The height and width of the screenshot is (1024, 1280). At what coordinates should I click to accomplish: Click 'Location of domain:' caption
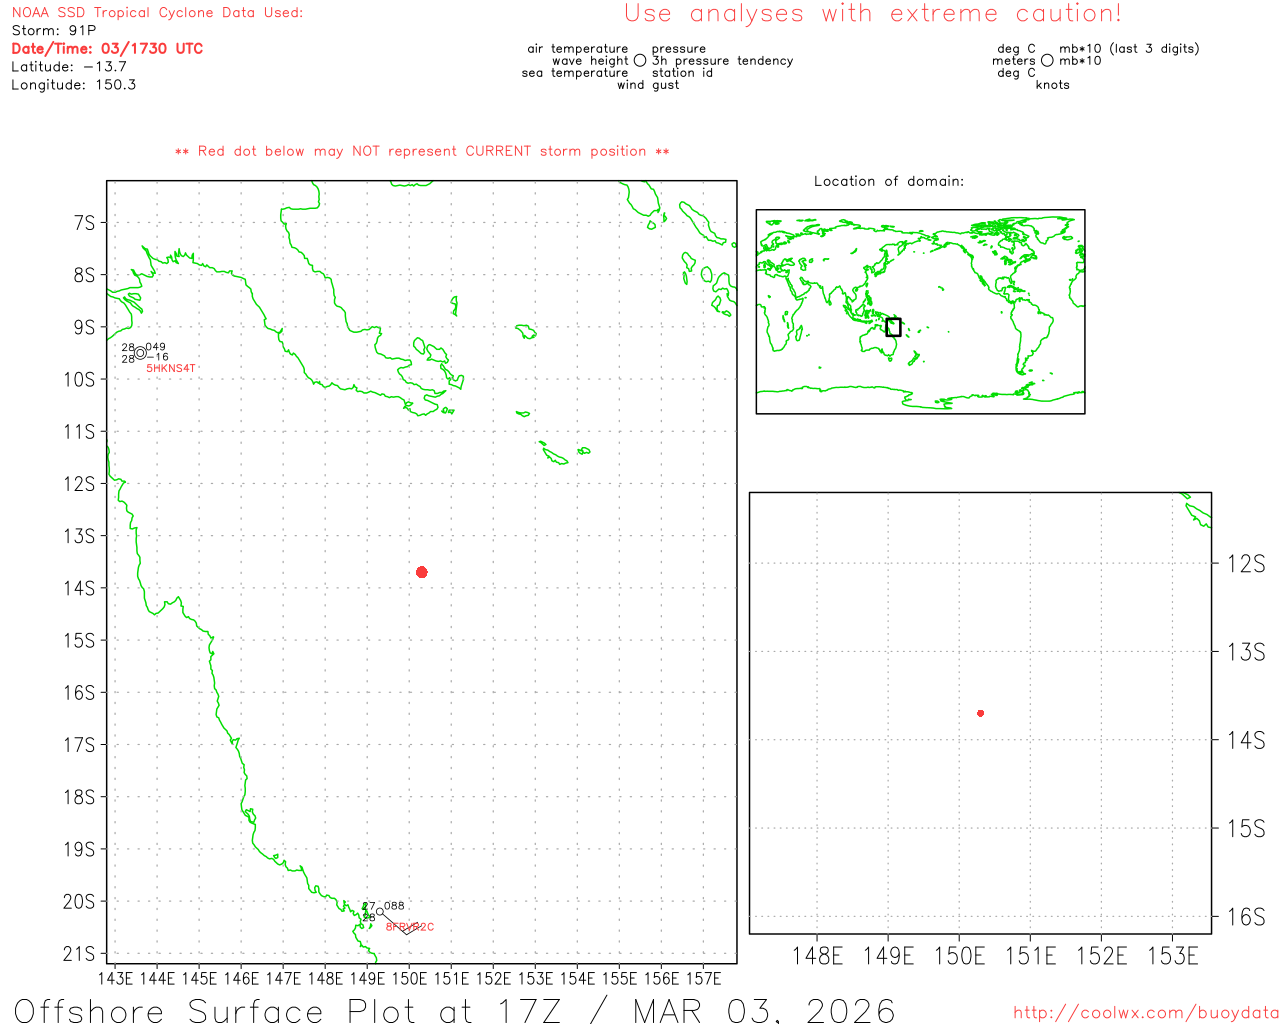(x=888, y=181)
